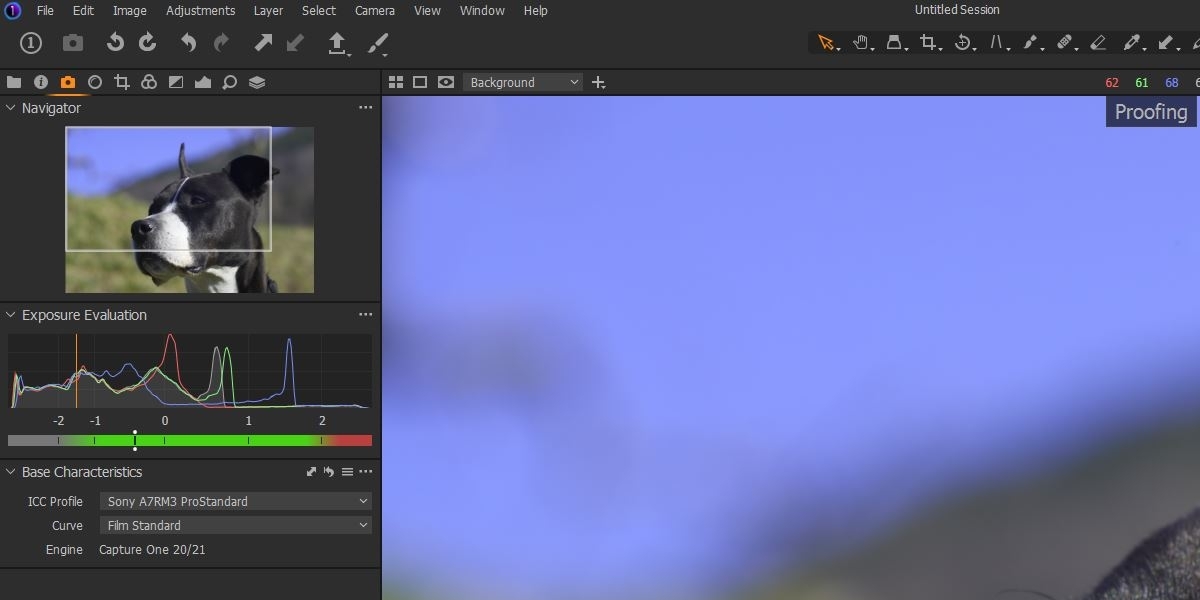Select the color picker eyedropper tool
This screenshot has height=600, width=1200.
tap(1131, 42)
